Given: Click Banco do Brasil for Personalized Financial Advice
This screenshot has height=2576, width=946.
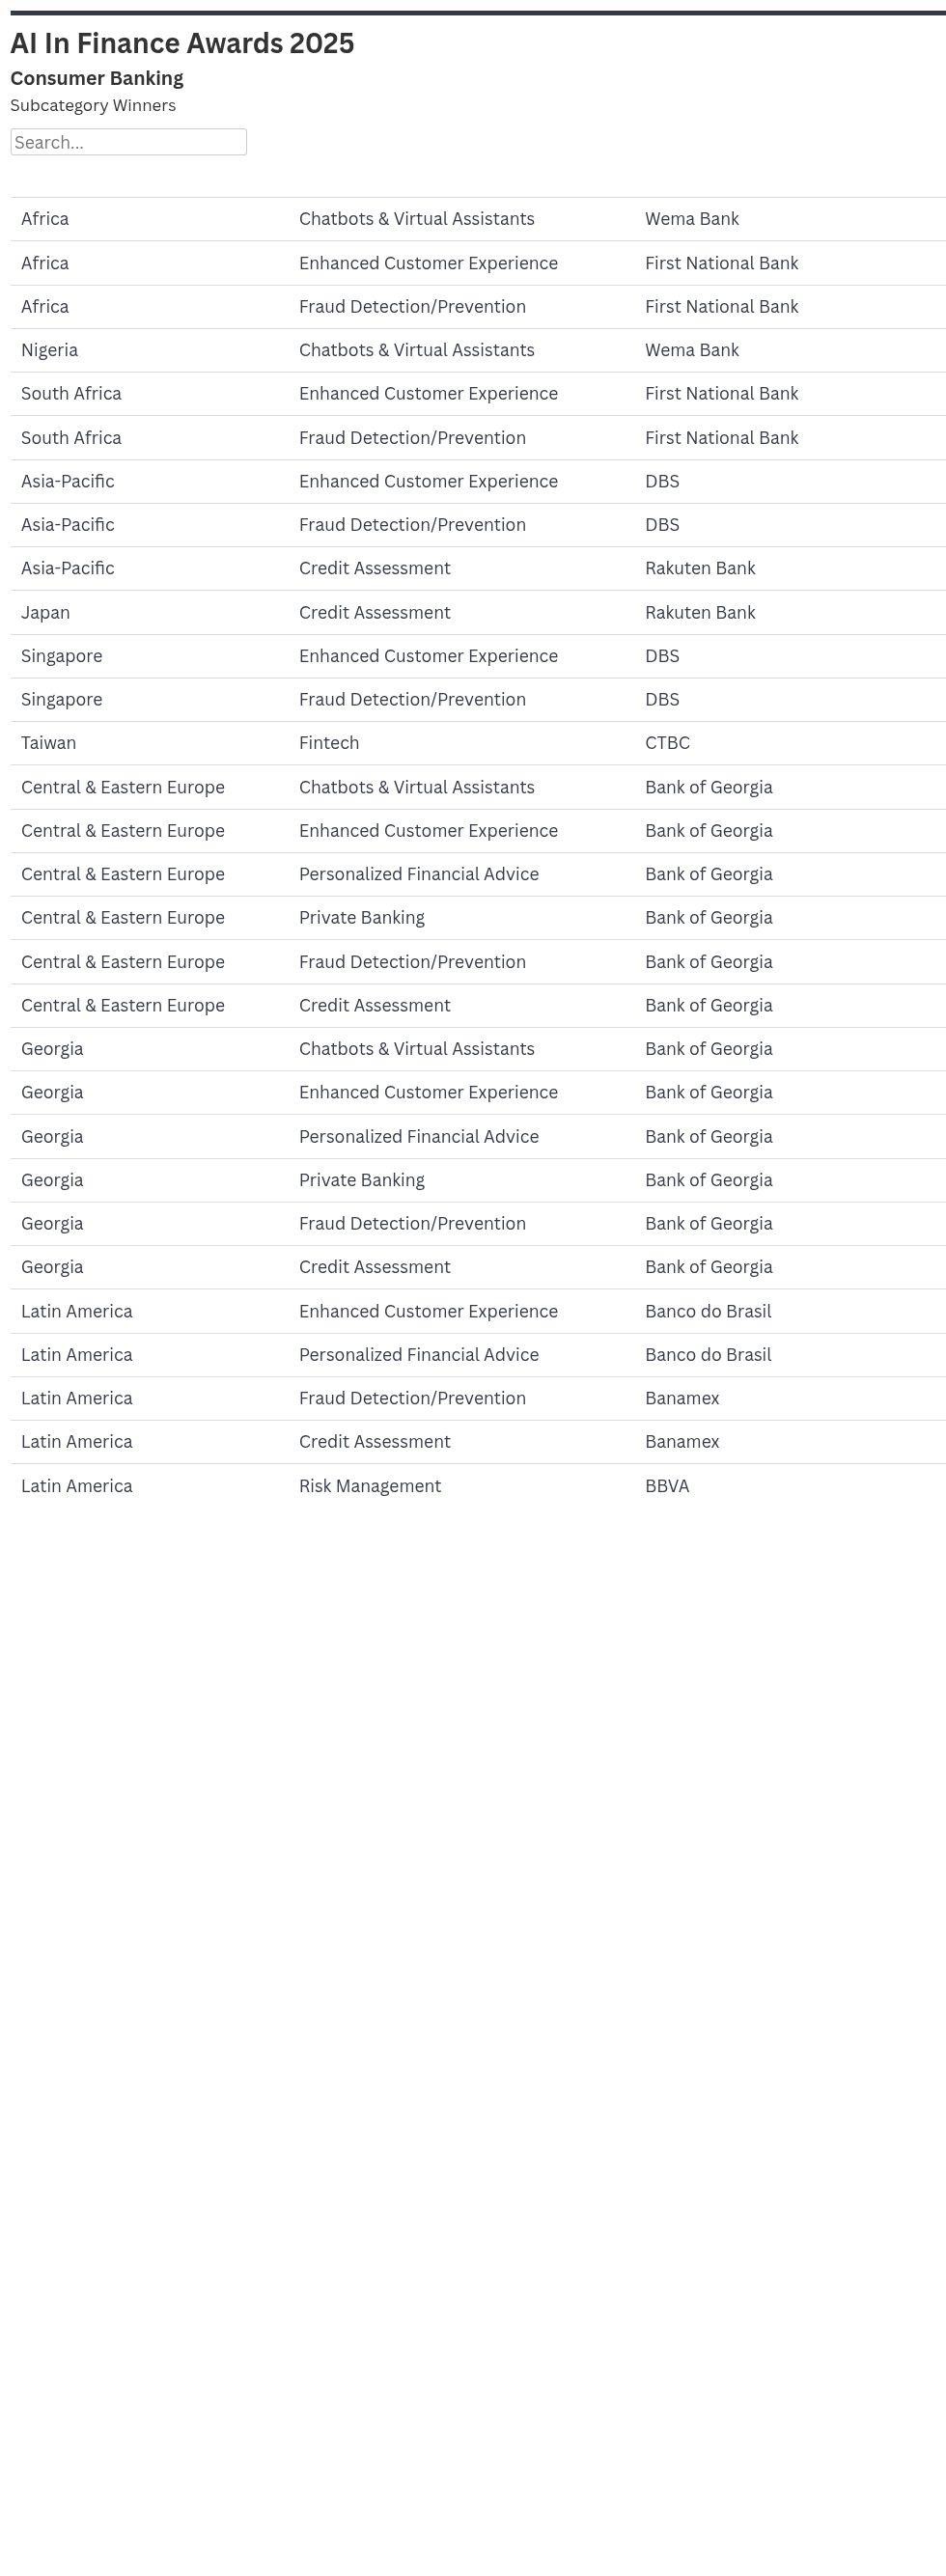Looking at the screenshot, I should [x=708, y=1355].
